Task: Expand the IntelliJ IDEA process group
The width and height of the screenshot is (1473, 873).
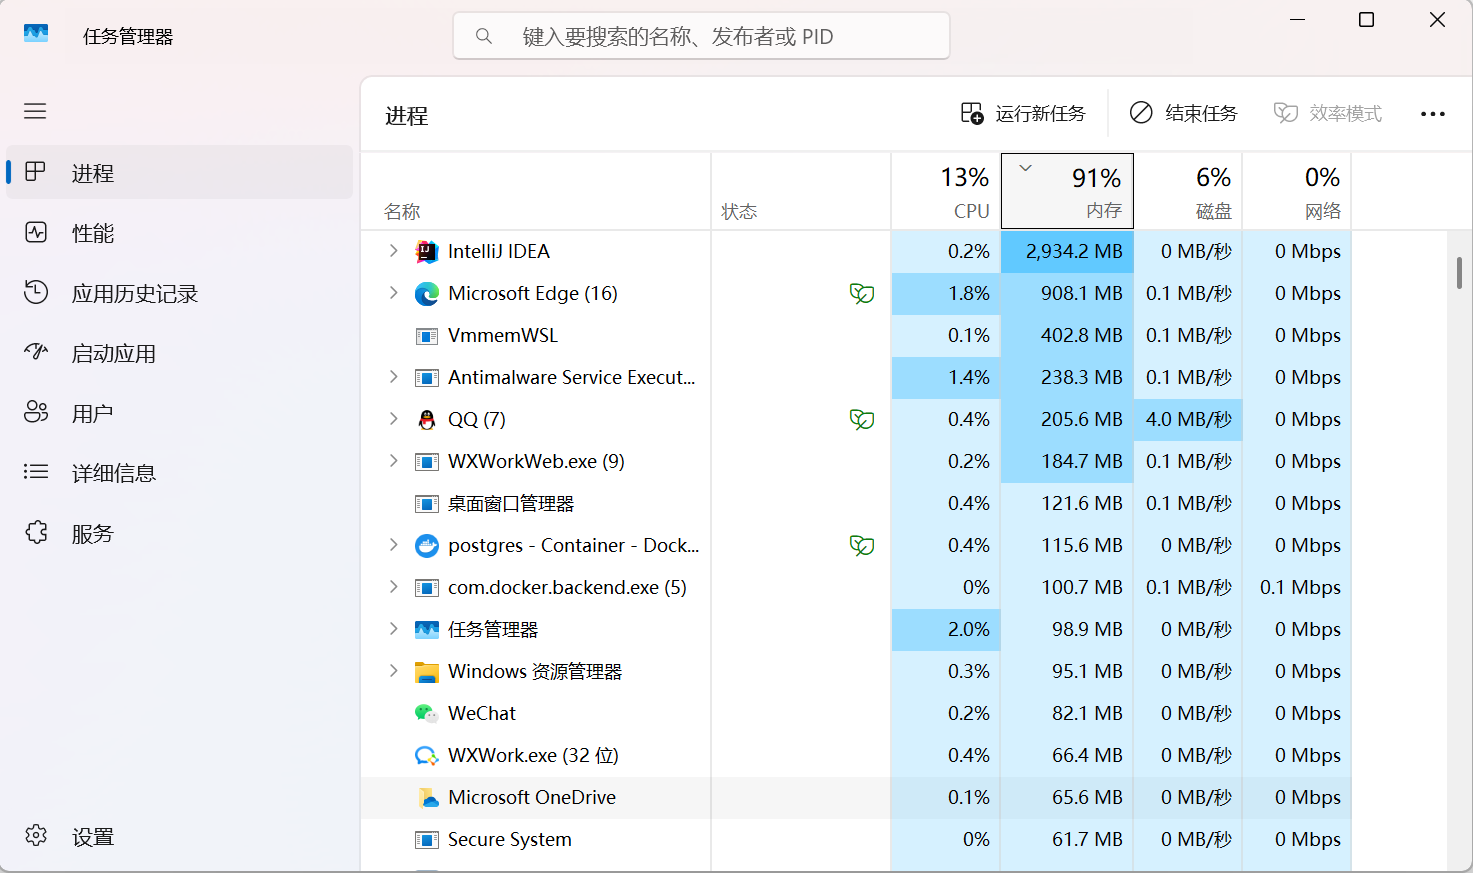Action: click(x=393, y=251)
